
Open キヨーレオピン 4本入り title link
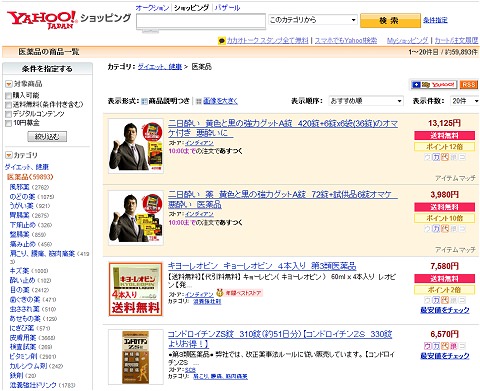(x=262, y=266)
